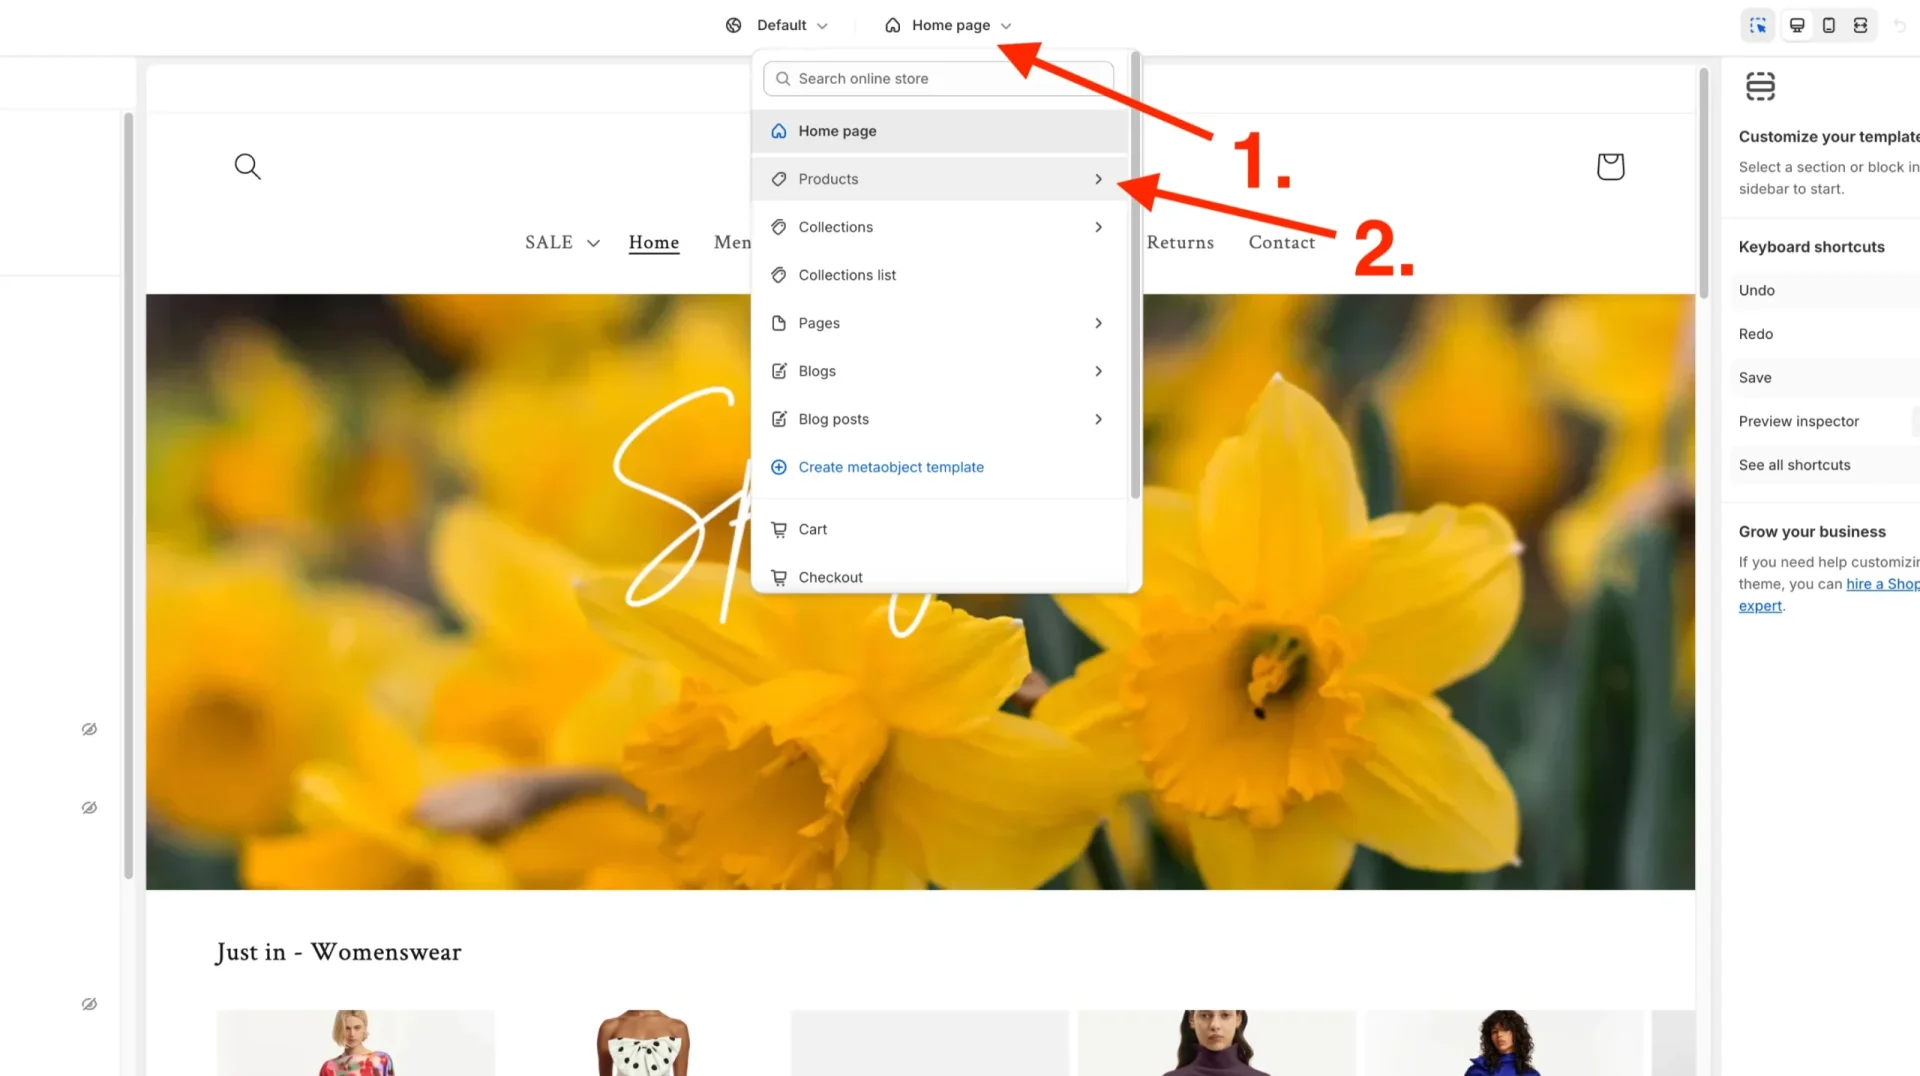This screenshot has width=1920, height=1076.
Task: Click the shopping bag icon in header
Action: coord(1610,166)
